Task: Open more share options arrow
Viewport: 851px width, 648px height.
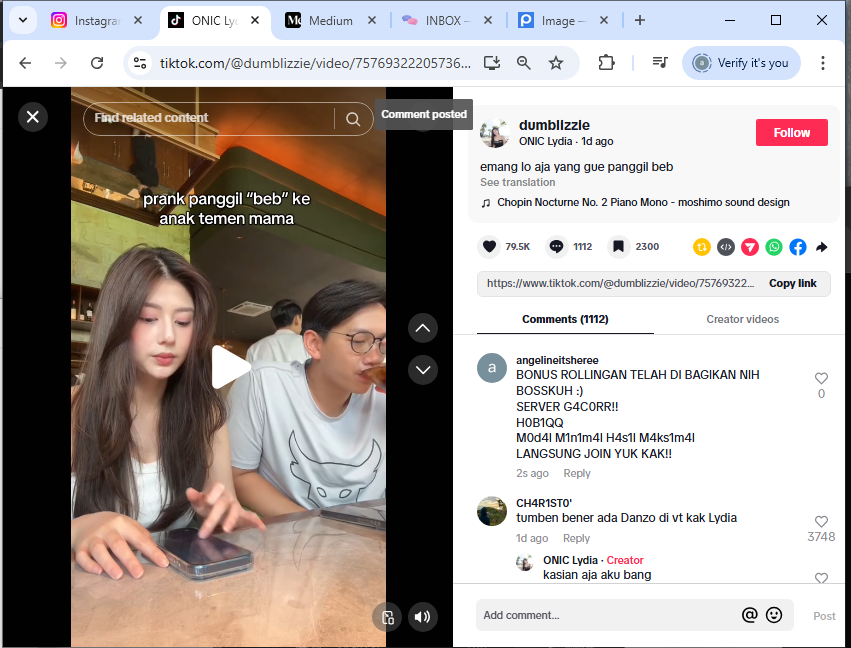Action: [822, 247]
